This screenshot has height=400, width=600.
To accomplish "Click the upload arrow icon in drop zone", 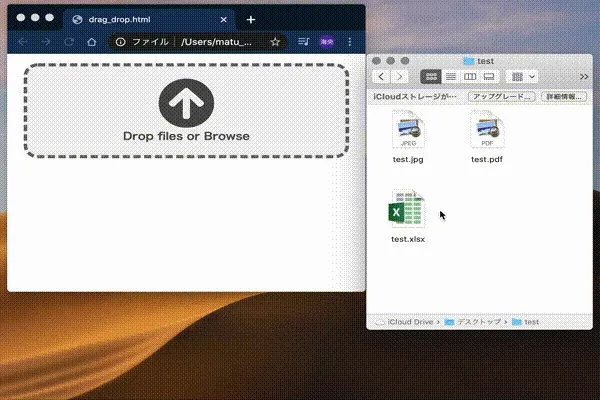I will click(x=186, y=103).
